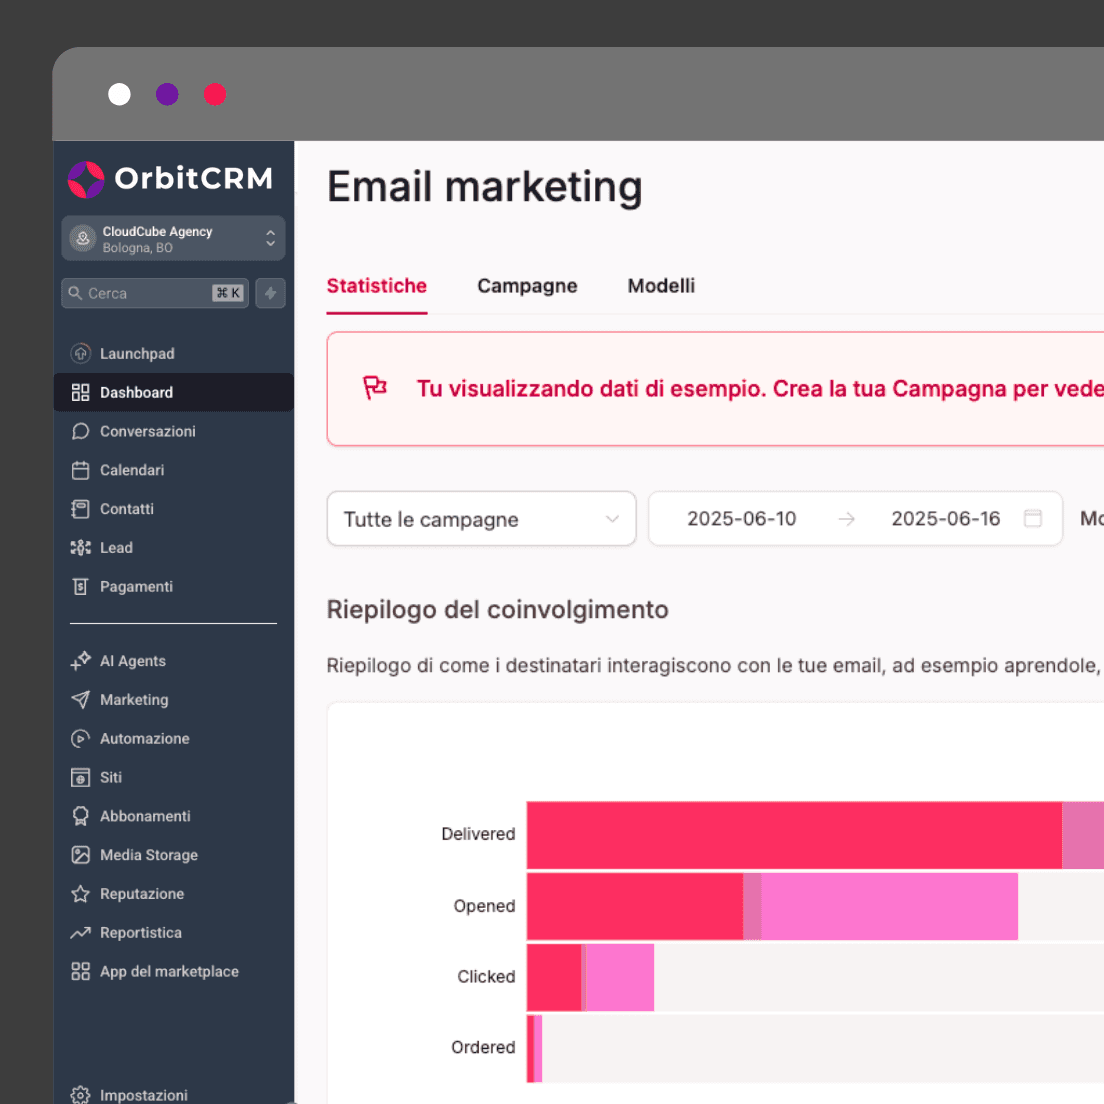
Task: Click the Dashboard grid icon
Action: tap(81, 392)
